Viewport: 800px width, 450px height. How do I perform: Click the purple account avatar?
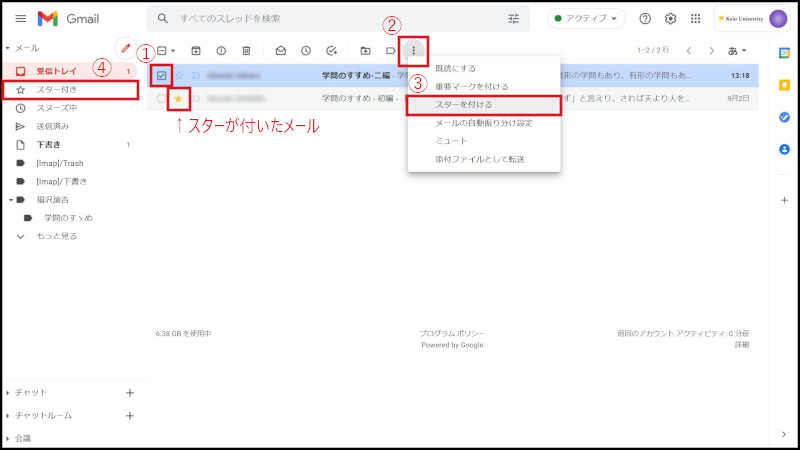(778, 19)
